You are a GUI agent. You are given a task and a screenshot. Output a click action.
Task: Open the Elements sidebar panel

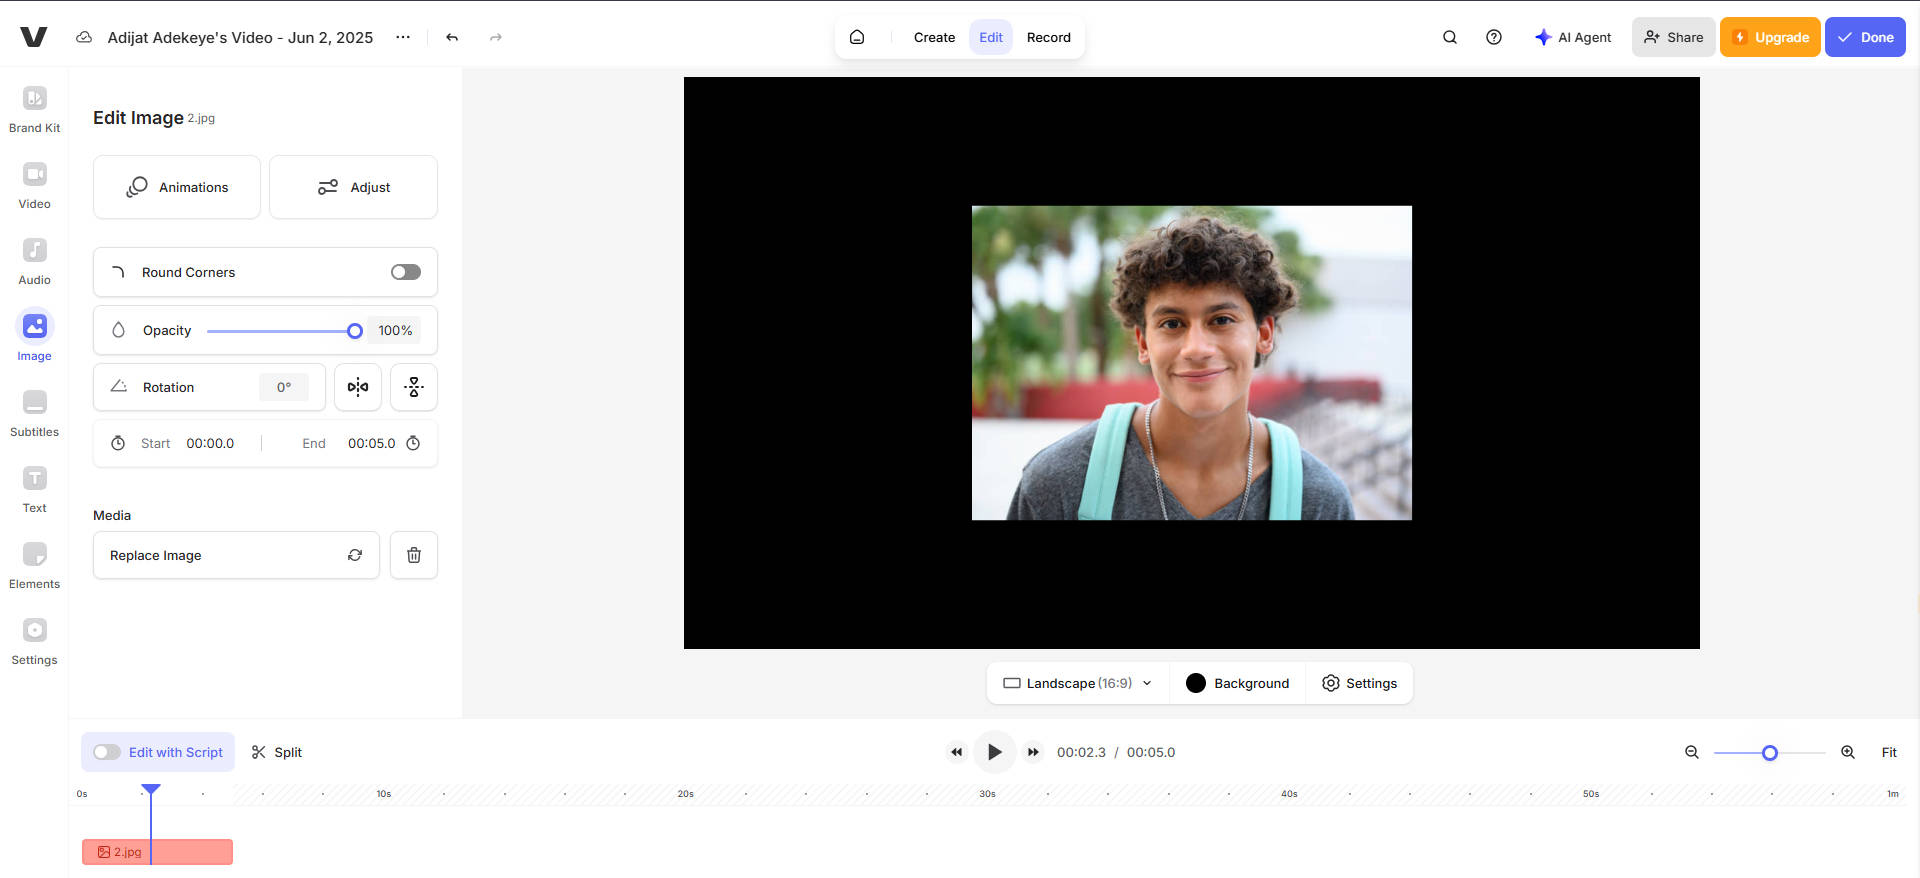(x=34, y=565)
